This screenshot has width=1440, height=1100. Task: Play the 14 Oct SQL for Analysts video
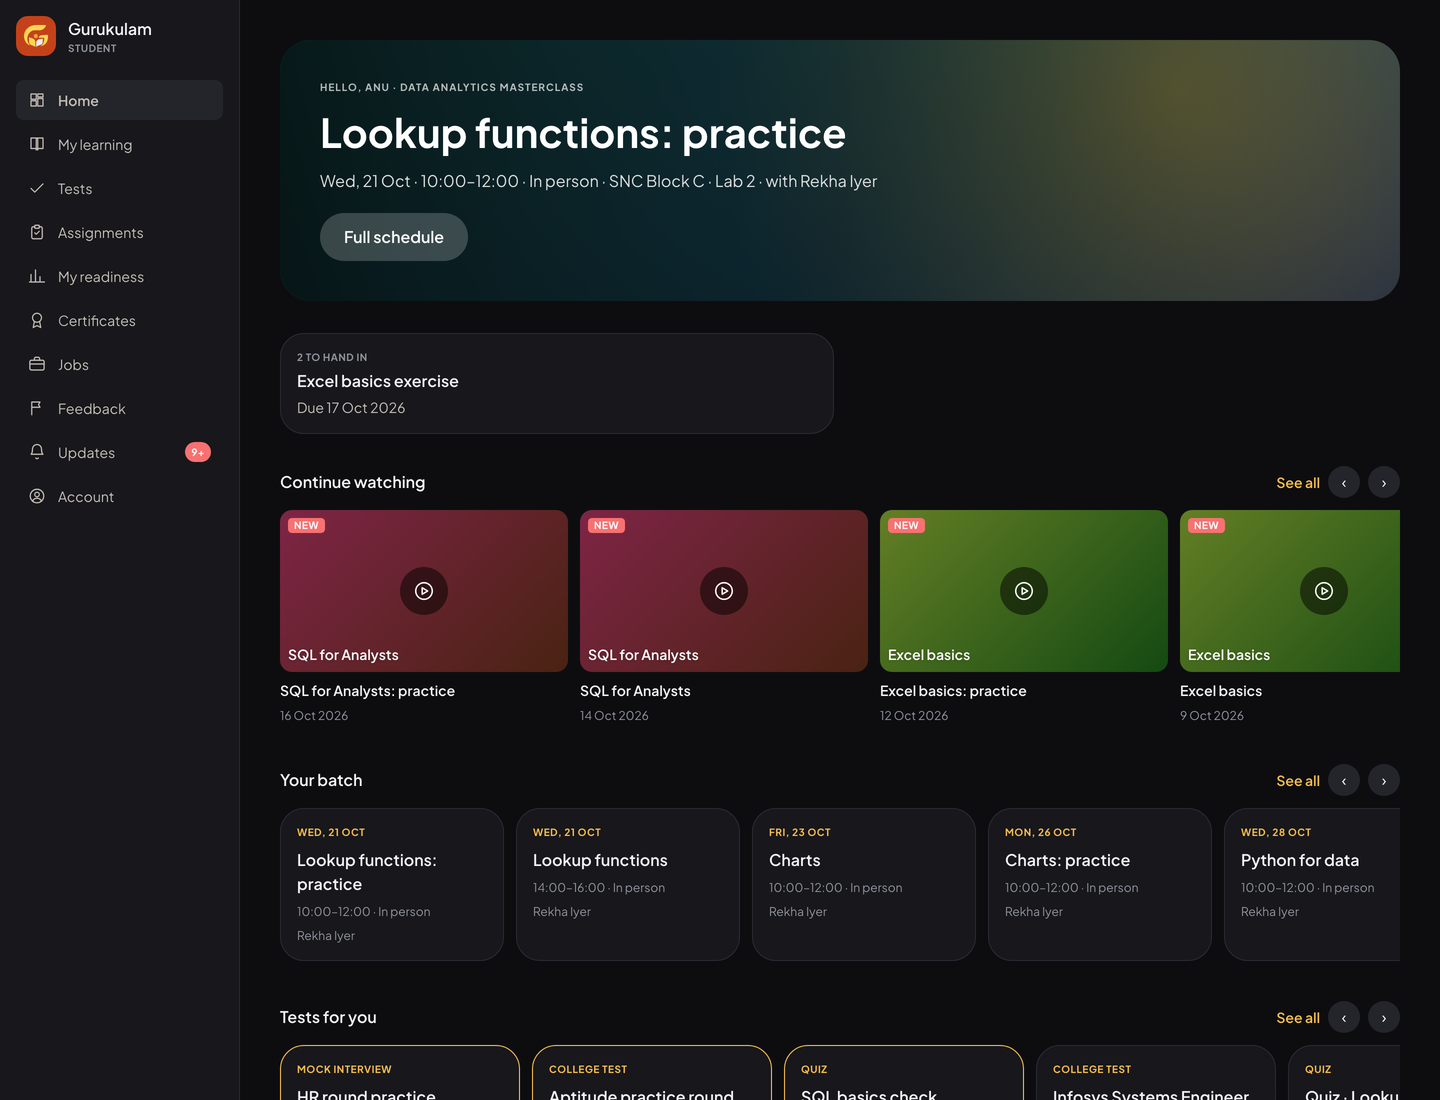[724, 591]
